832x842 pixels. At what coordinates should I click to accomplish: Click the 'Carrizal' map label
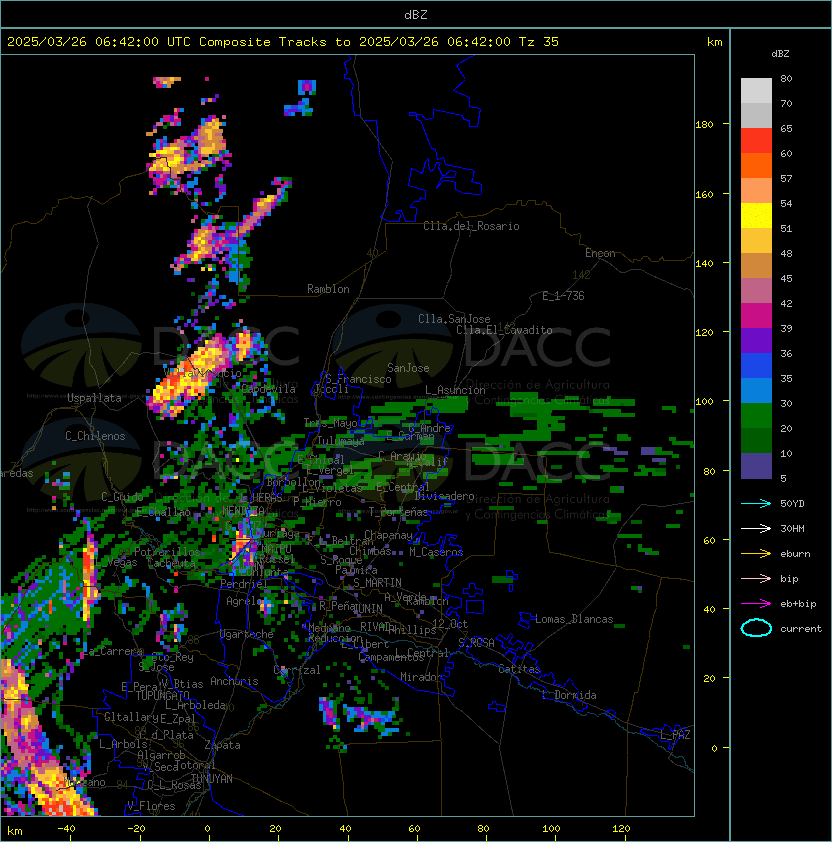coord(297,670)
